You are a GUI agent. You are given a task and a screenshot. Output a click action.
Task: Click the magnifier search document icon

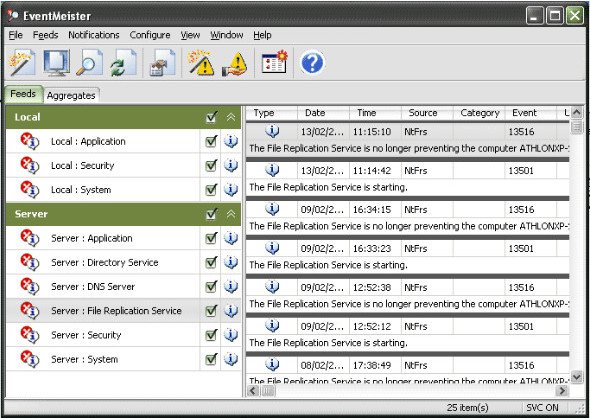coord(90,62)
